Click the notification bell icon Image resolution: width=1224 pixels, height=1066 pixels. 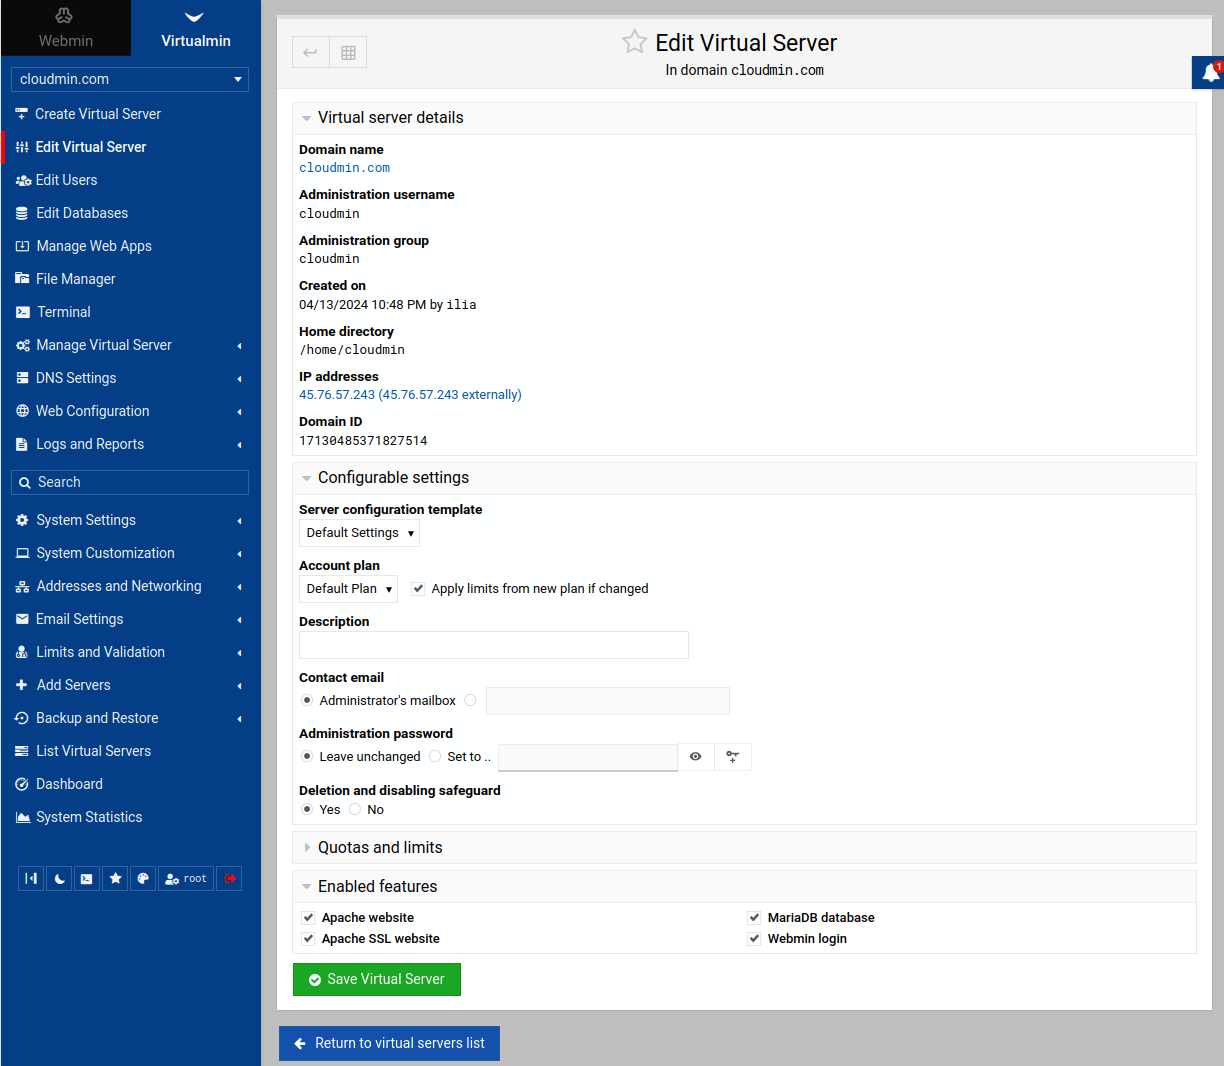[x=1210, y=72]
